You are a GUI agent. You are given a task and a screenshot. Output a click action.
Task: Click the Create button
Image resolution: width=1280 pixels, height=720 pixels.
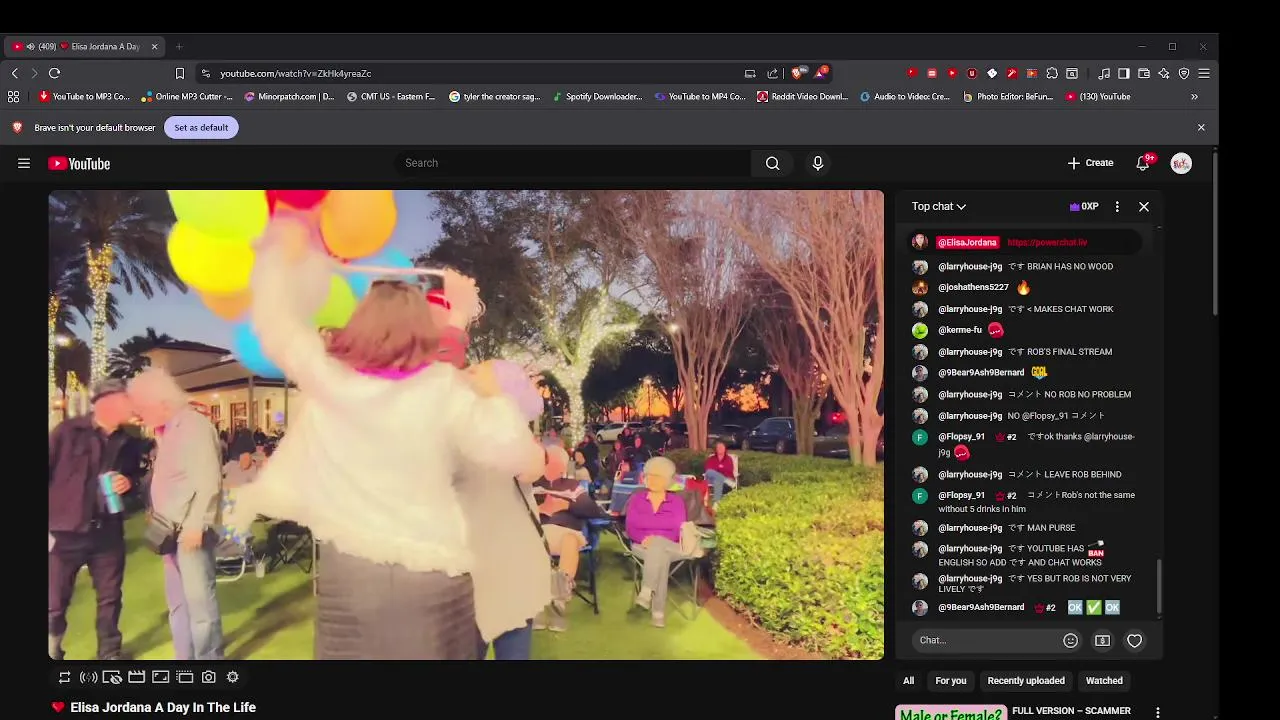1090,163
